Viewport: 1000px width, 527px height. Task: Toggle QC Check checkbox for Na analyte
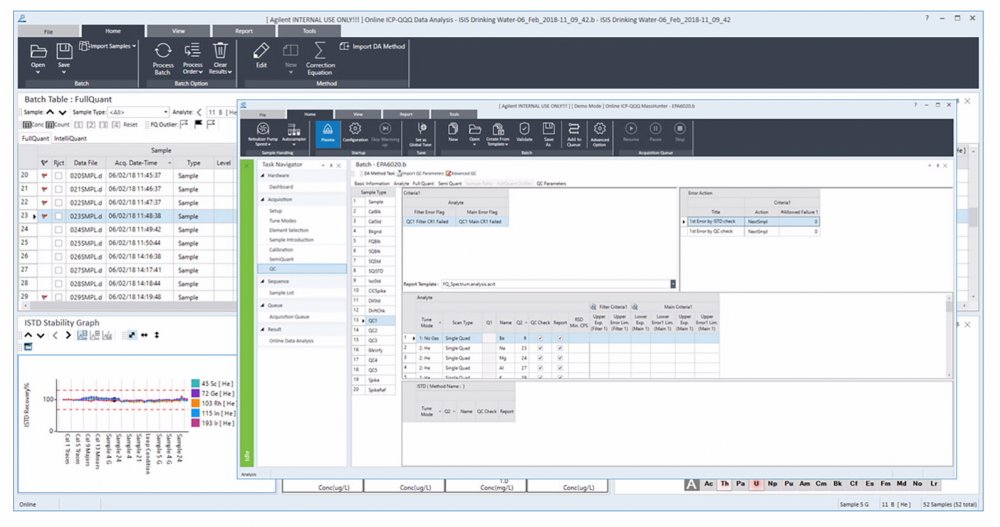point(540,348)
